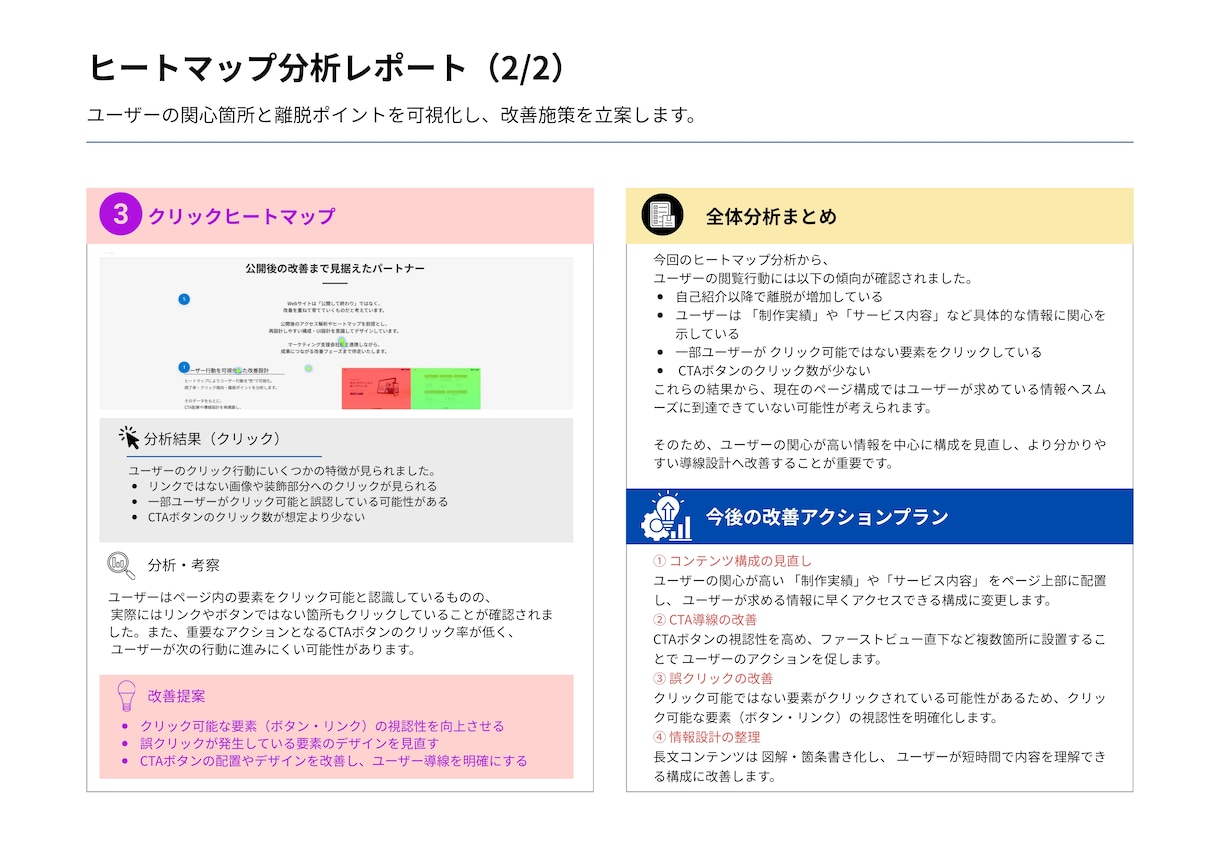The width and height of the screenshot is (1220, 863).
Task: Click the checklist icon beside 全体分析まとめ
Action: pos(662,215)
